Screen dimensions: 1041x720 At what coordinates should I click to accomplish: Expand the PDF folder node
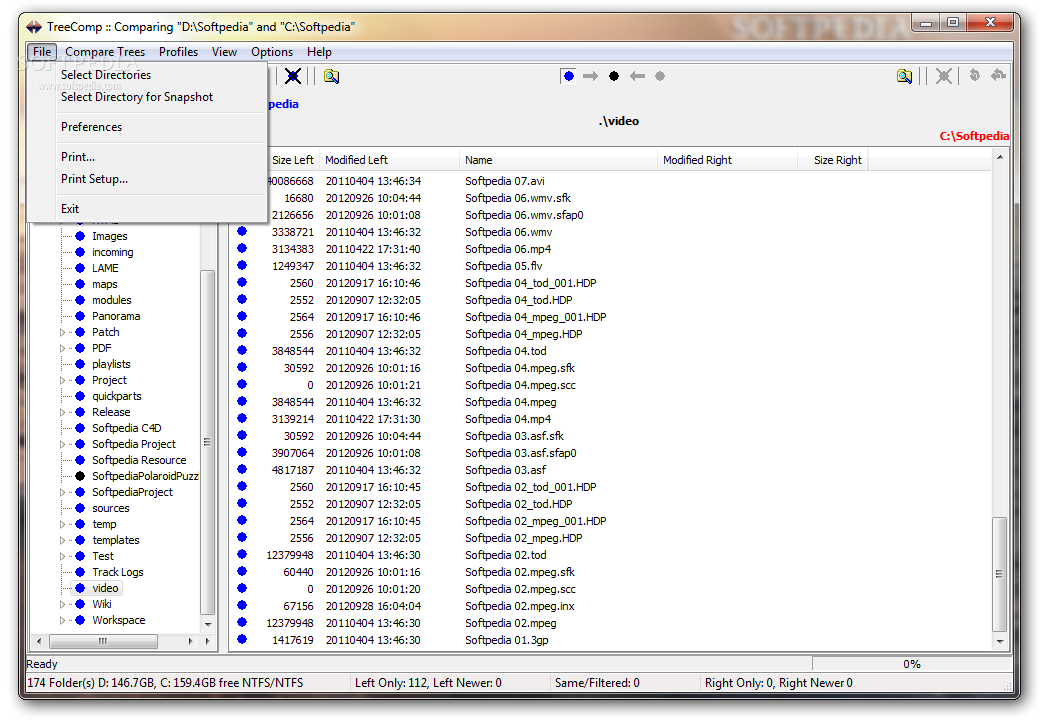coord(63,348)
